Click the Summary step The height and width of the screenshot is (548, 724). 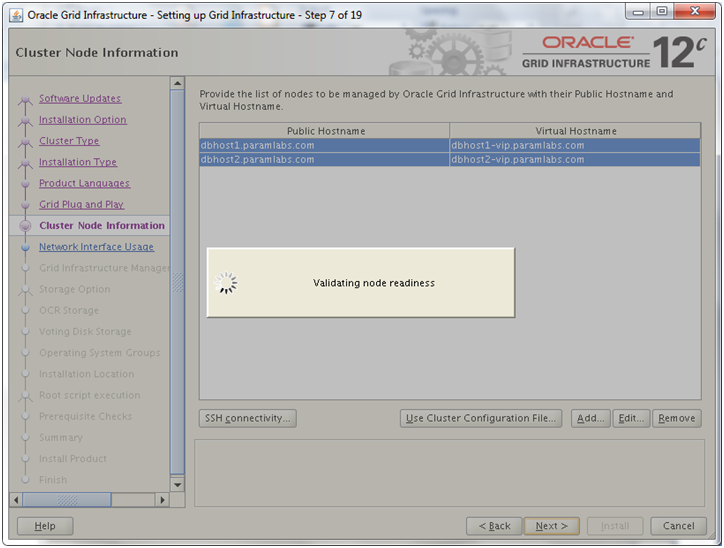click(x=60, y=438)
